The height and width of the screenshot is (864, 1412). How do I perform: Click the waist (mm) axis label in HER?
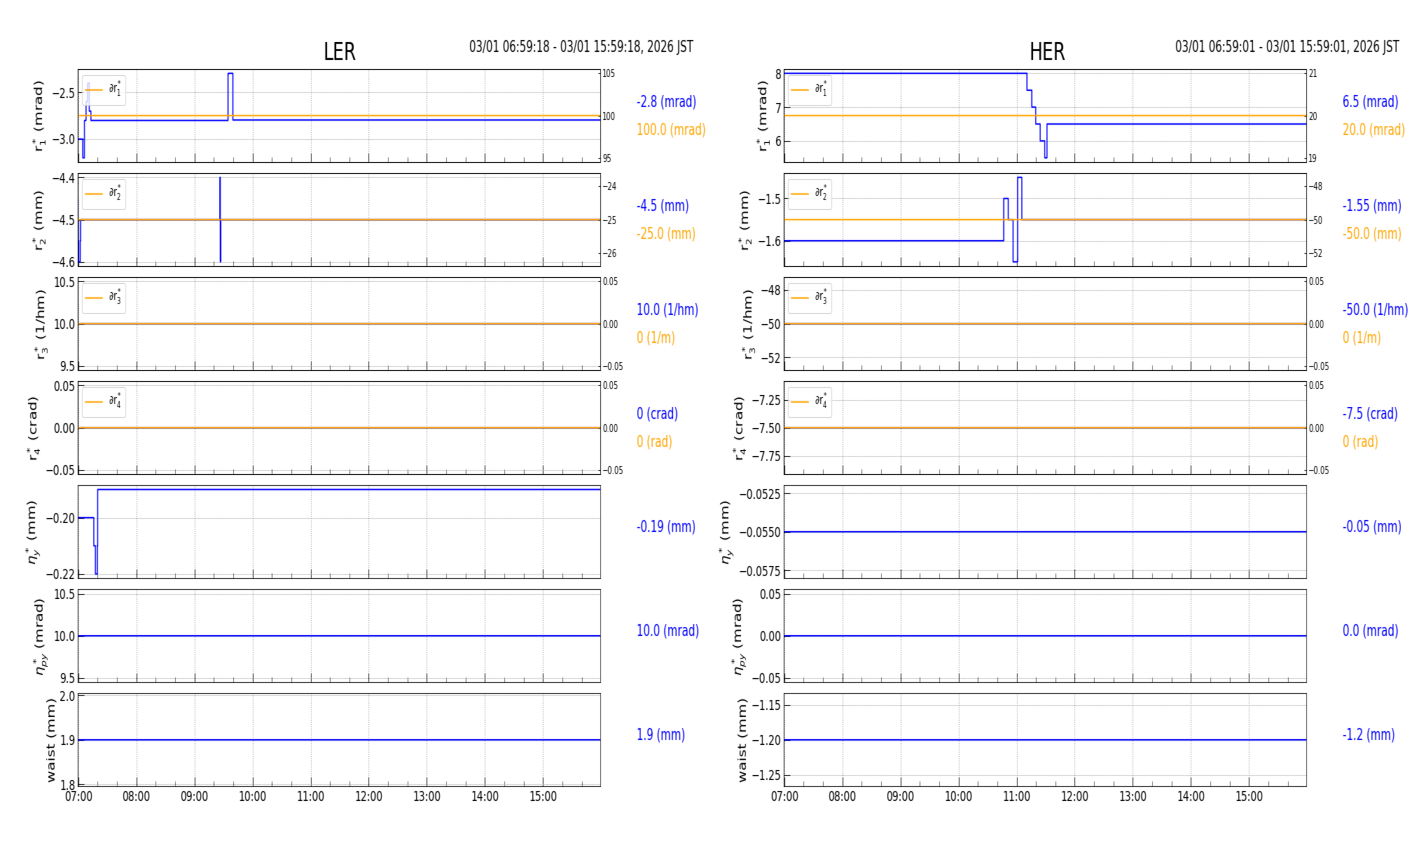[x=742, y=740]
